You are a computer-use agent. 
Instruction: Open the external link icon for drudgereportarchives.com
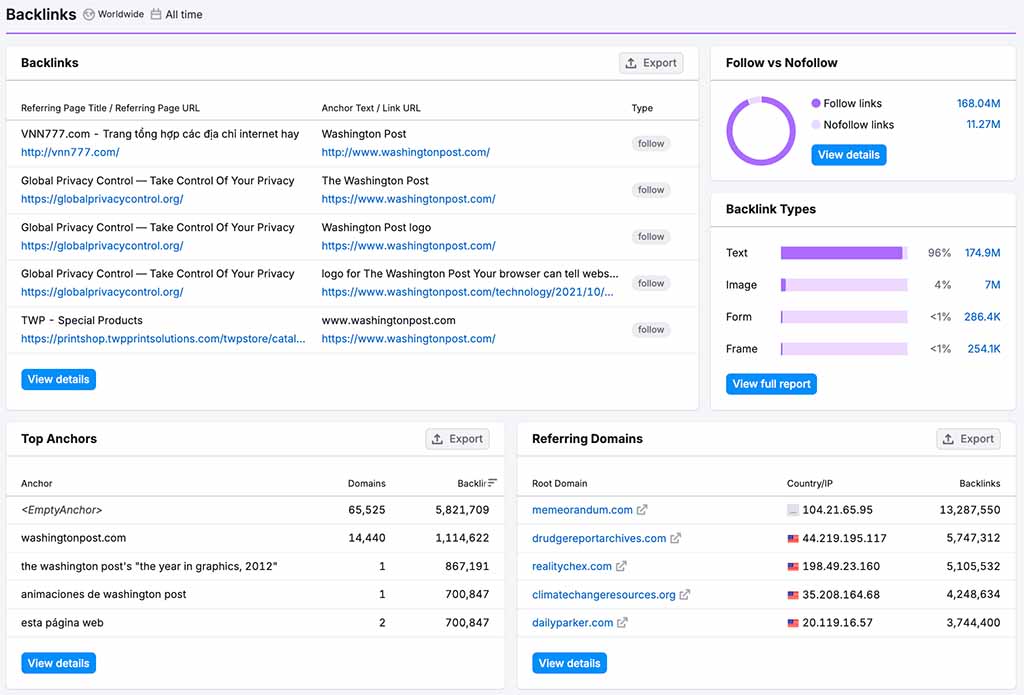[x=675, y=538]
